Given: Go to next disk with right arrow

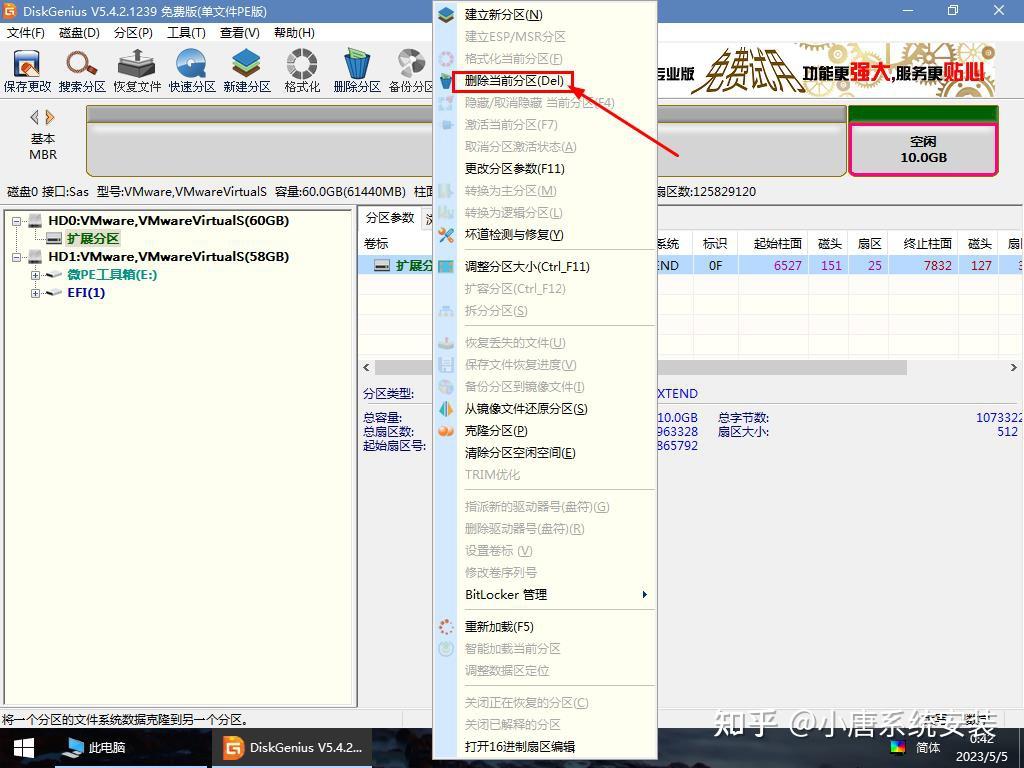Looking at the screenshot, I should [50, 118].
